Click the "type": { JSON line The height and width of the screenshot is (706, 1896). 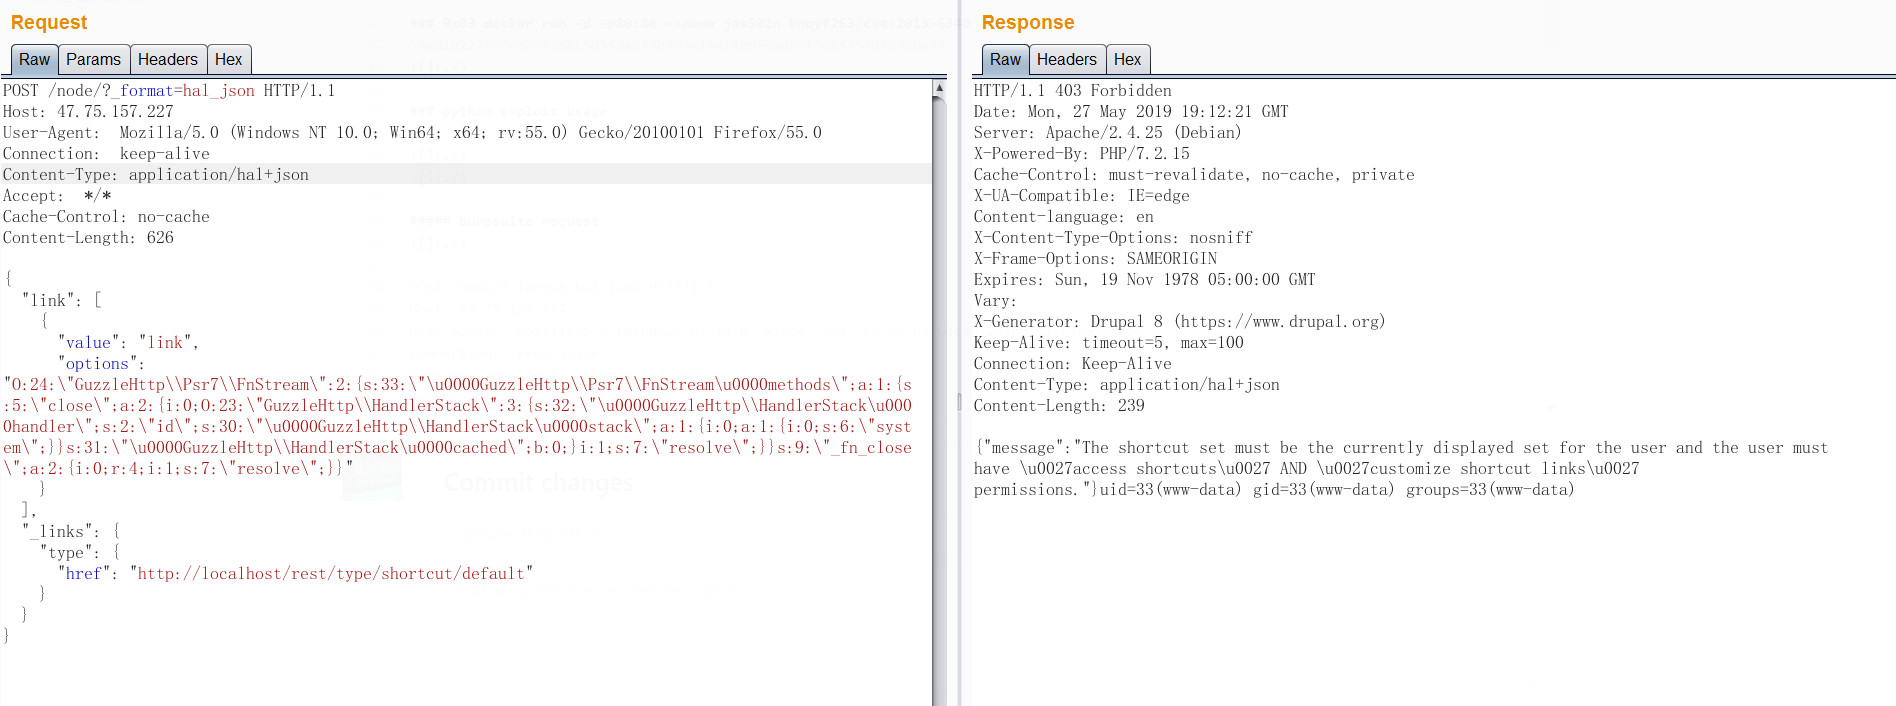80,552
